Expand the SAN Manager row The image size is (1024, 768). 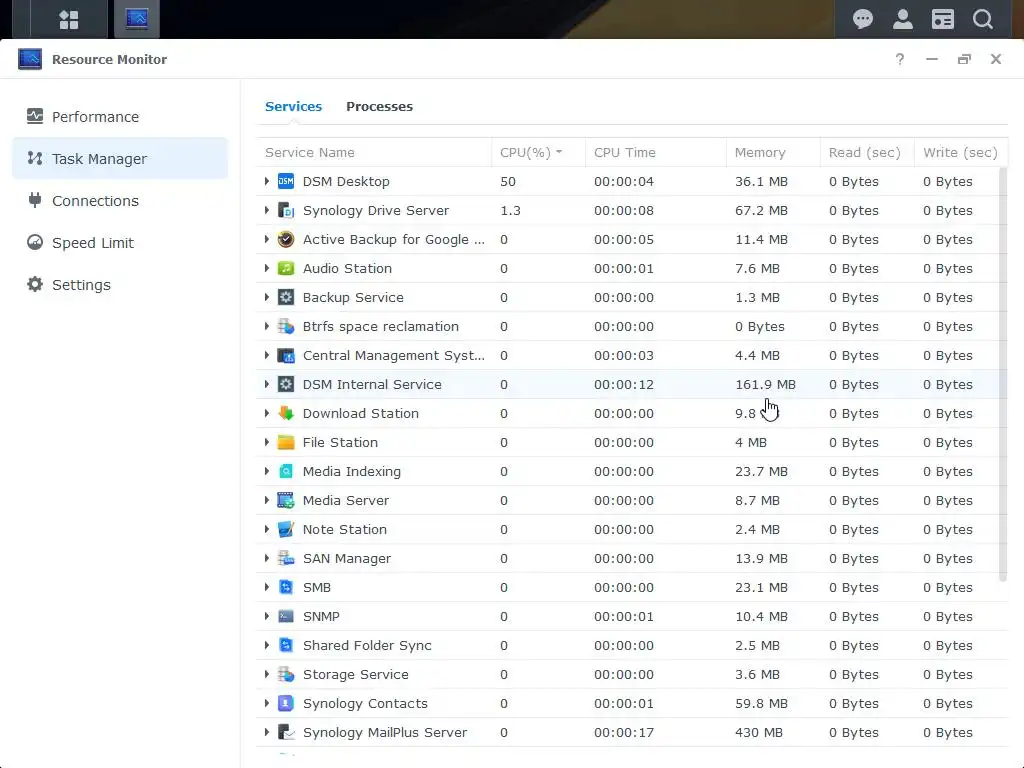pos(266,558)
